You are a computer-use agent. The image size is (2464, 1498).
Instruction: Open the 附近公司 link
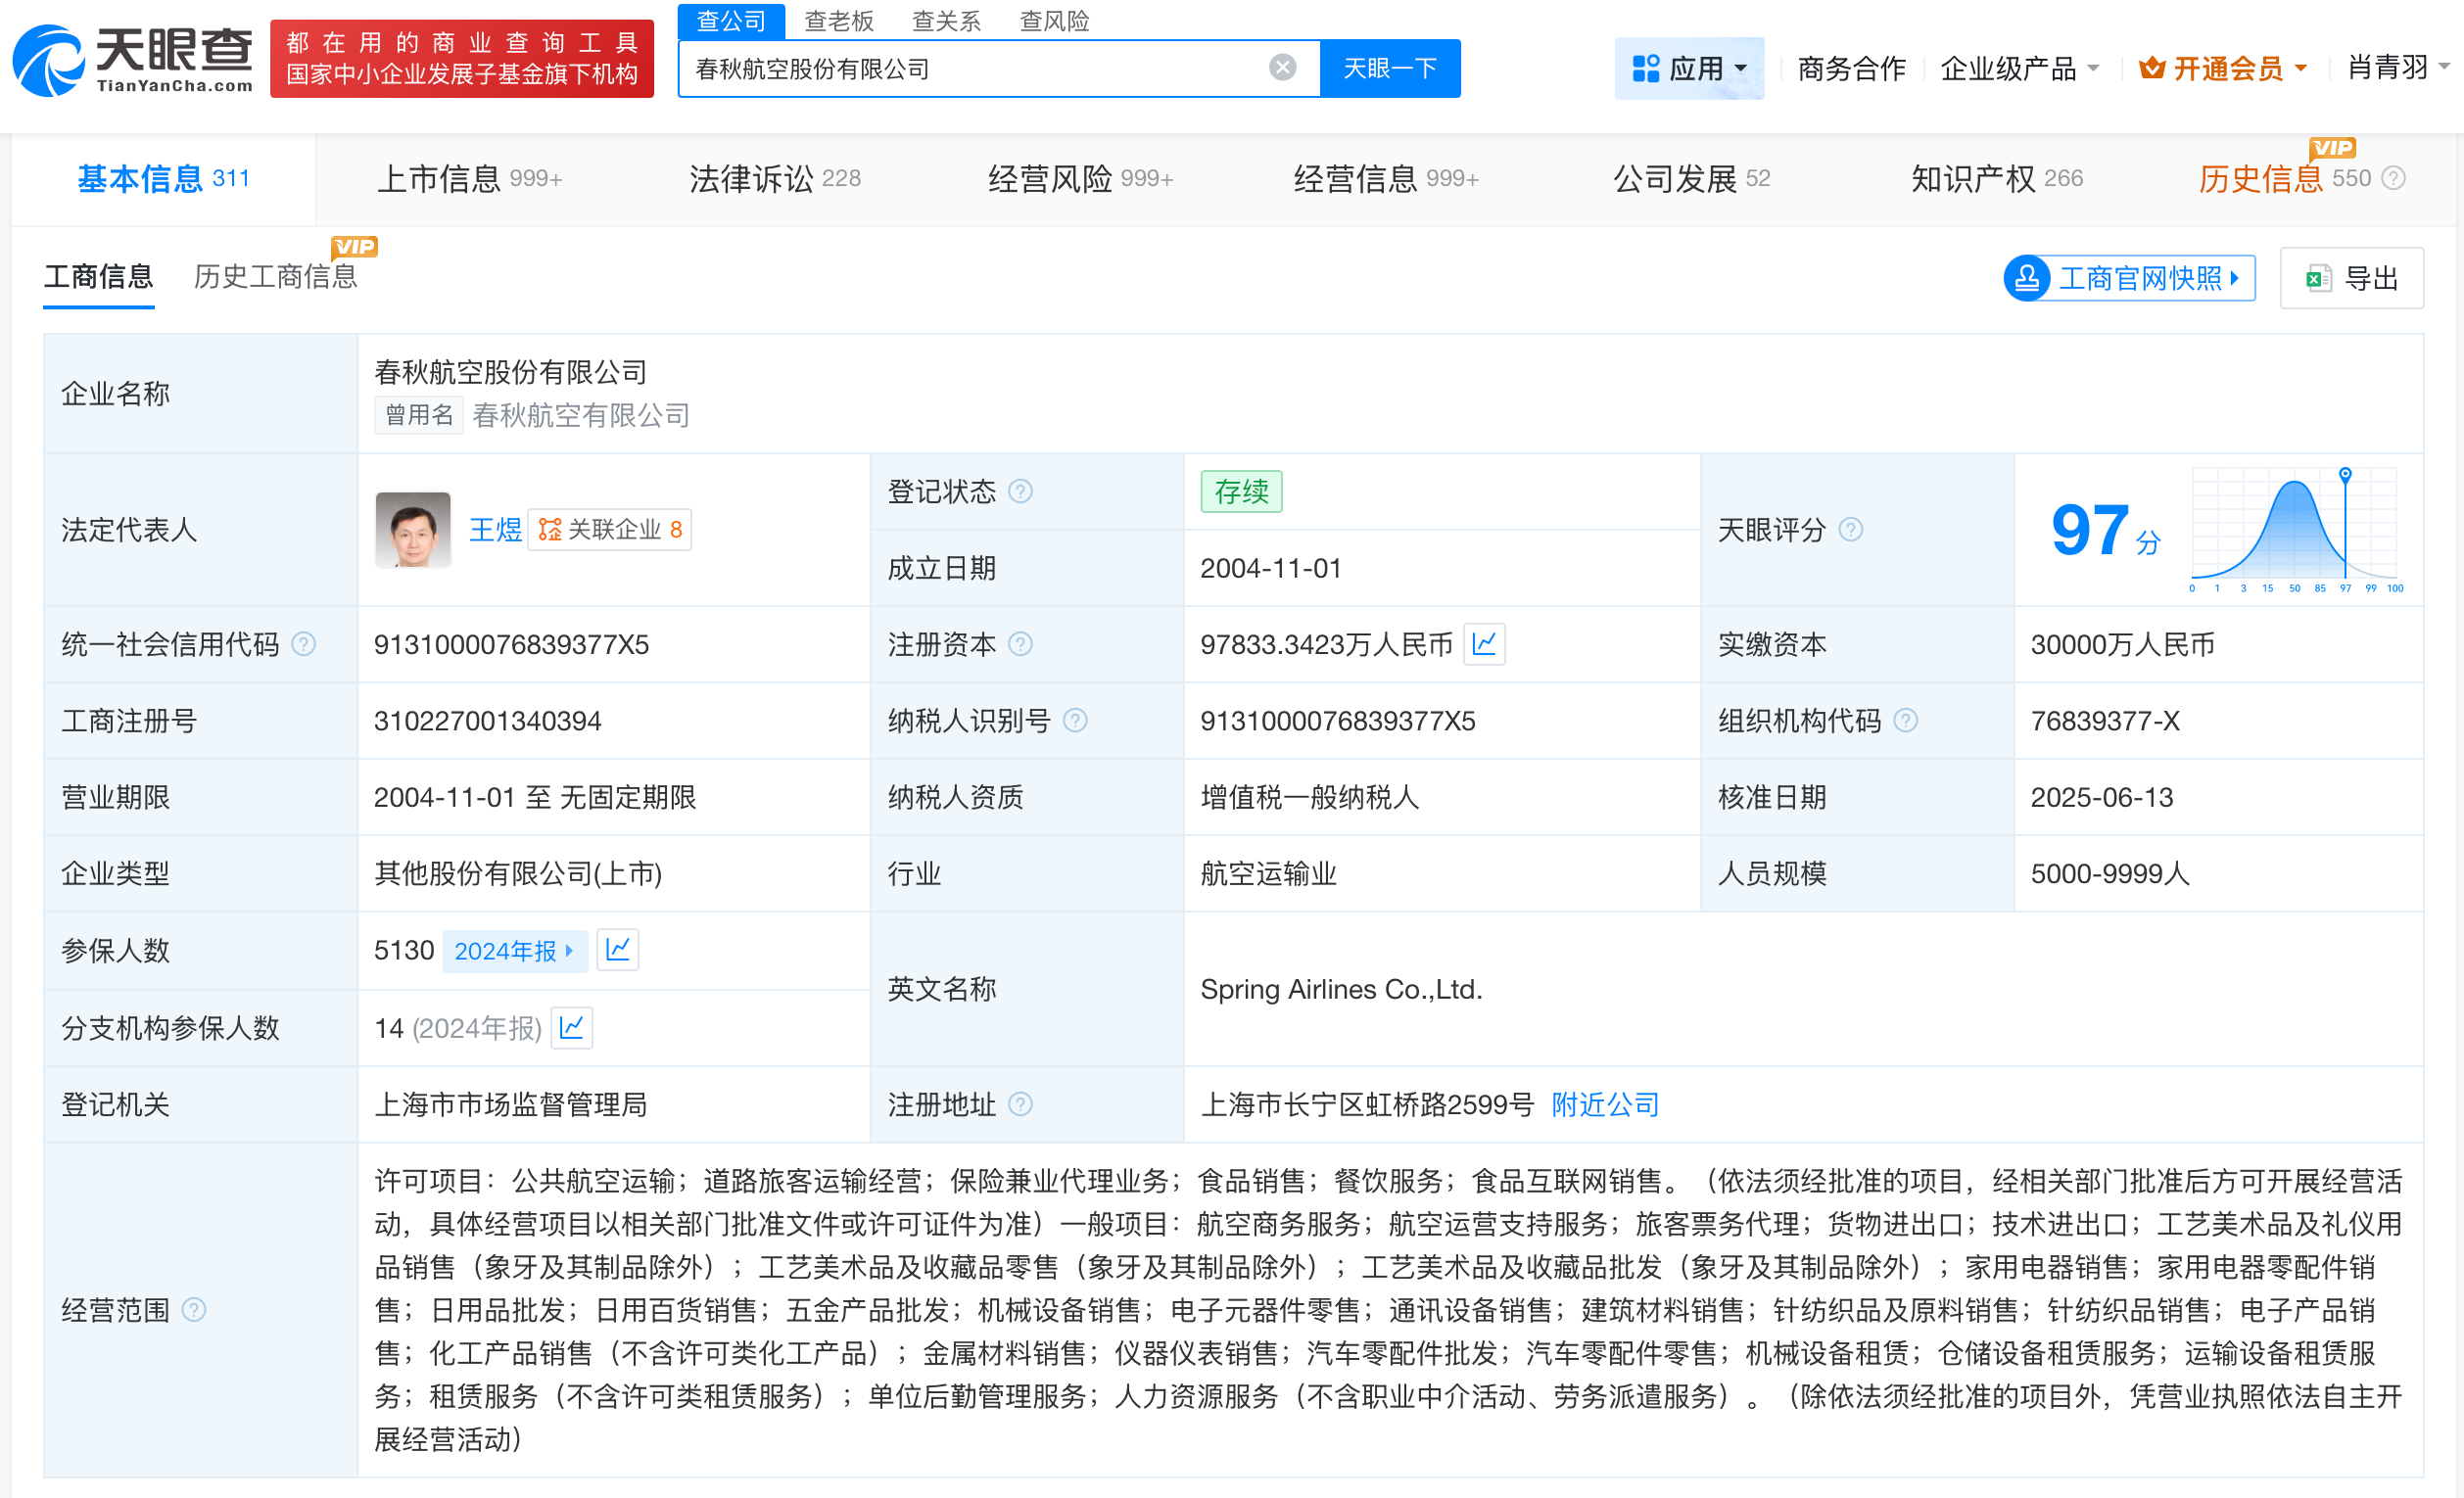tap(1604, 1105)
